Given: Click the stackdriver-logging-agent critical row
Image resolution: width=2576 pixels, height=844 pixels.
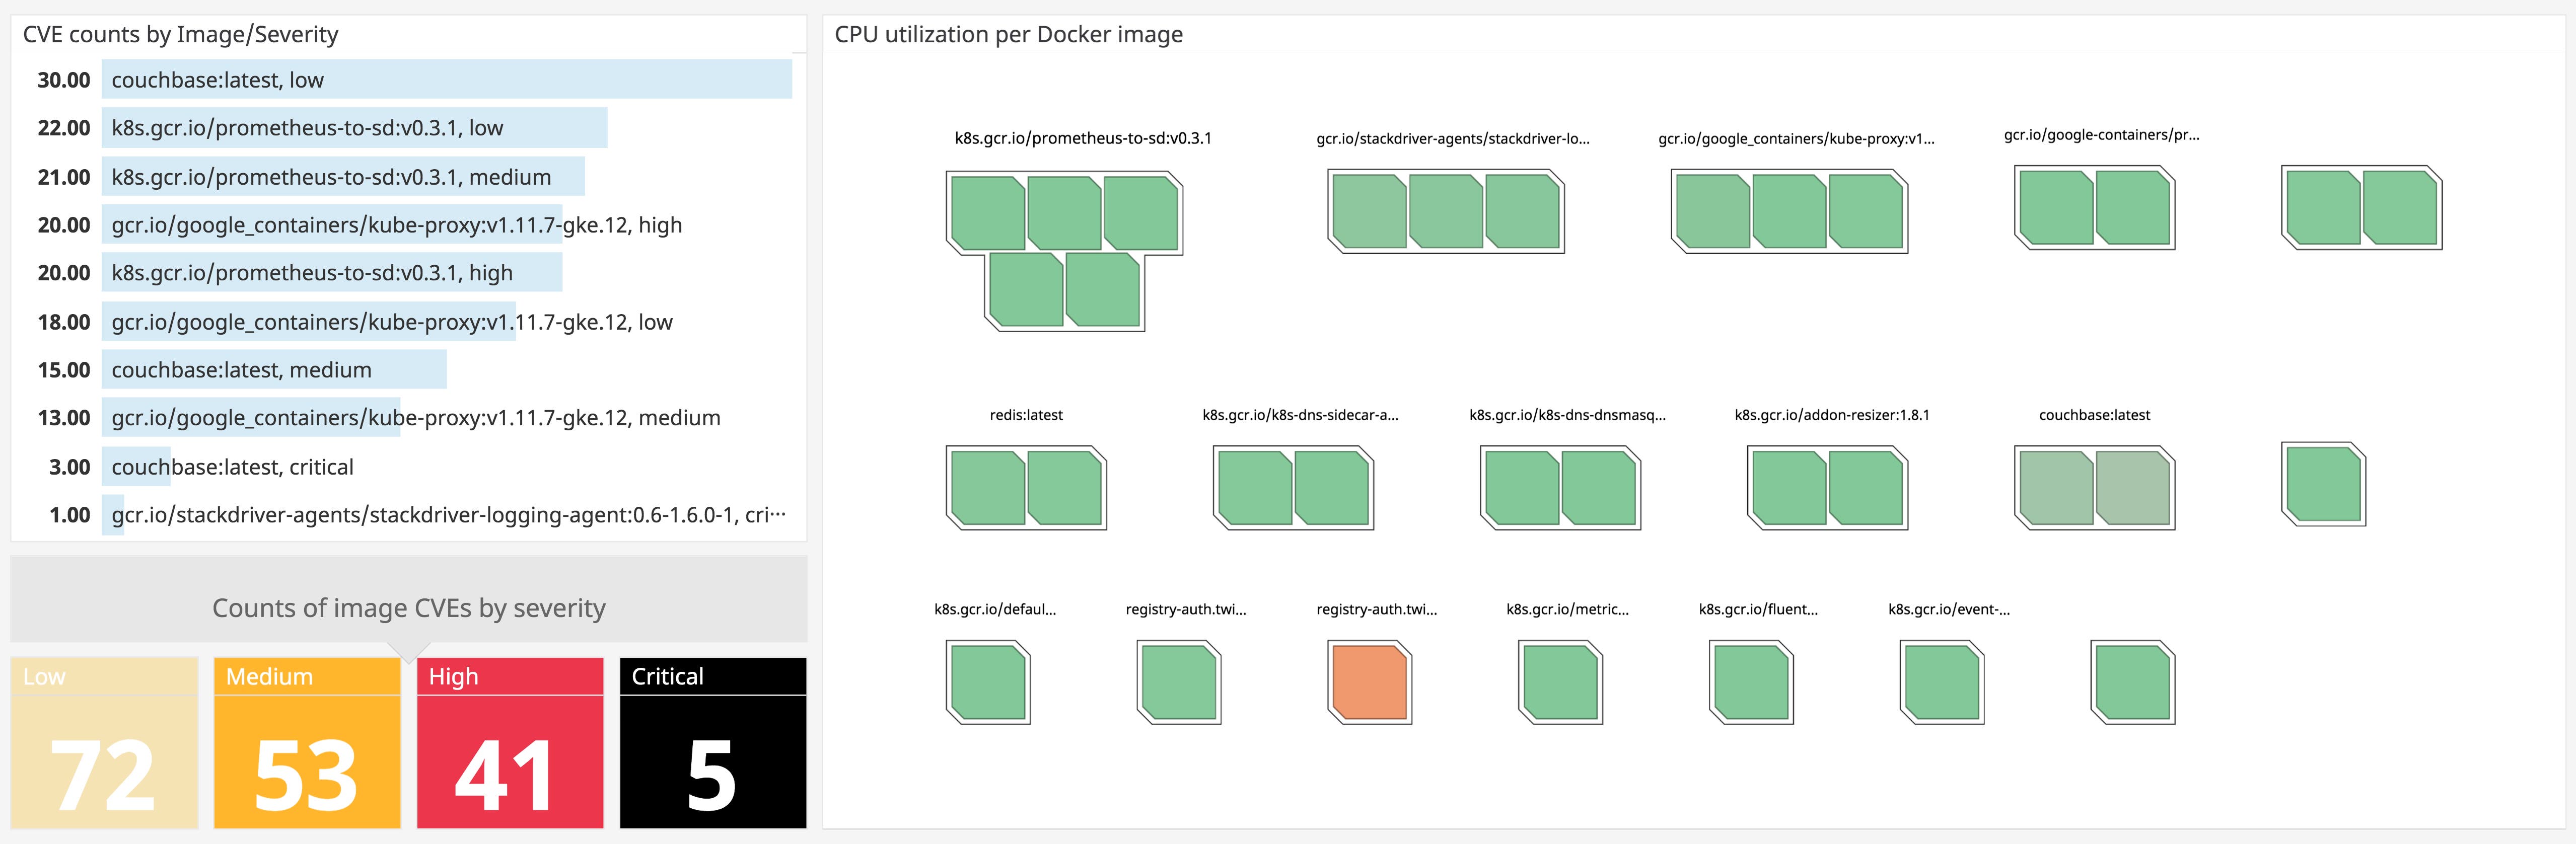Looking at the screenshot, I should coord(446,515).
